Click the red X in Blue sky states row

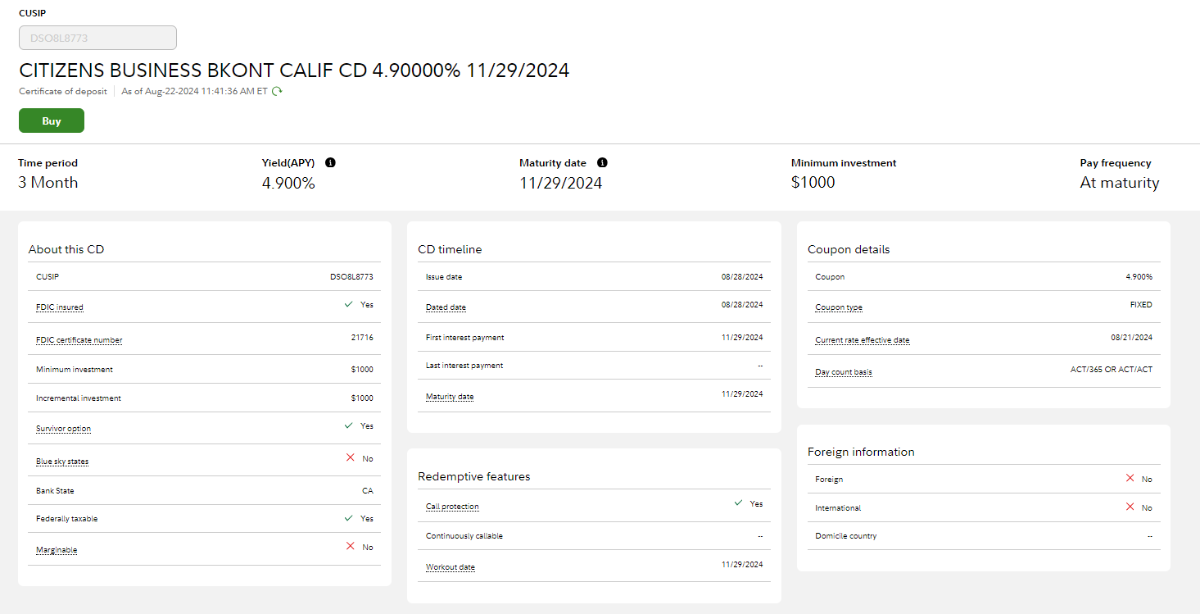pos(350,458)
